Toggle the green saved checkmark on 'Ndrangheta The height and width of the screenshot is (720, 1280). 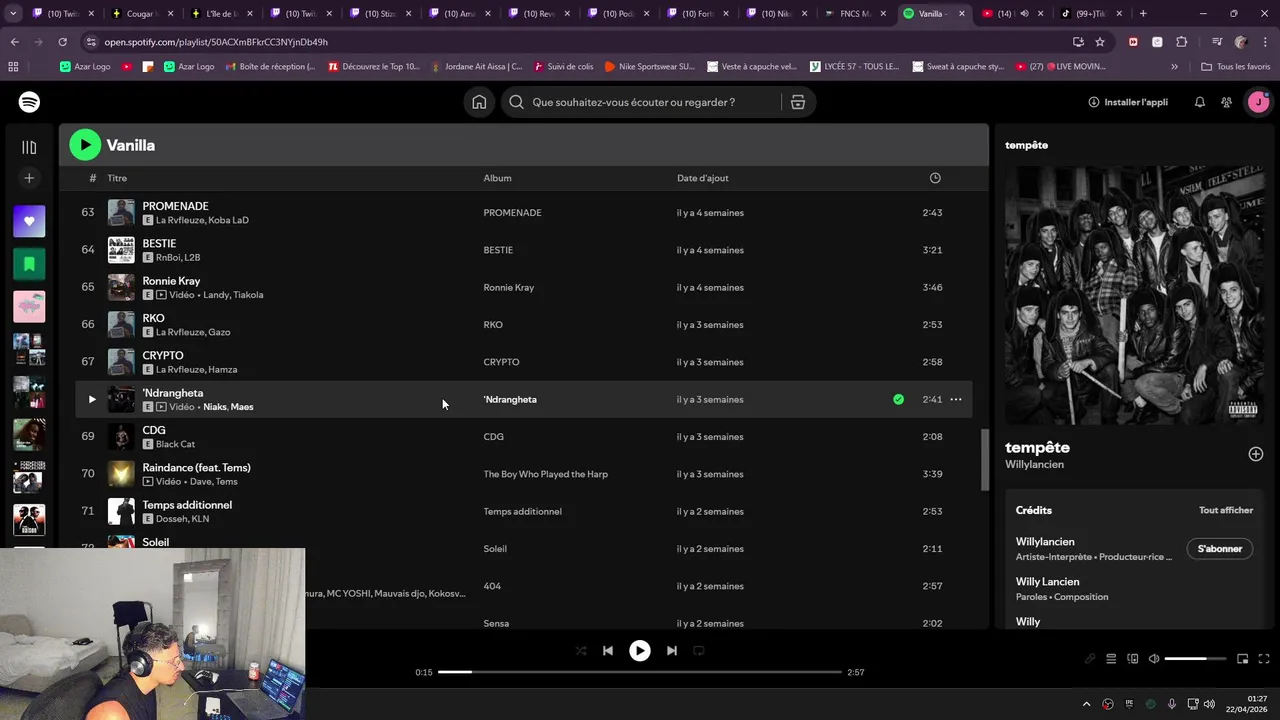[x=899, y=399]
